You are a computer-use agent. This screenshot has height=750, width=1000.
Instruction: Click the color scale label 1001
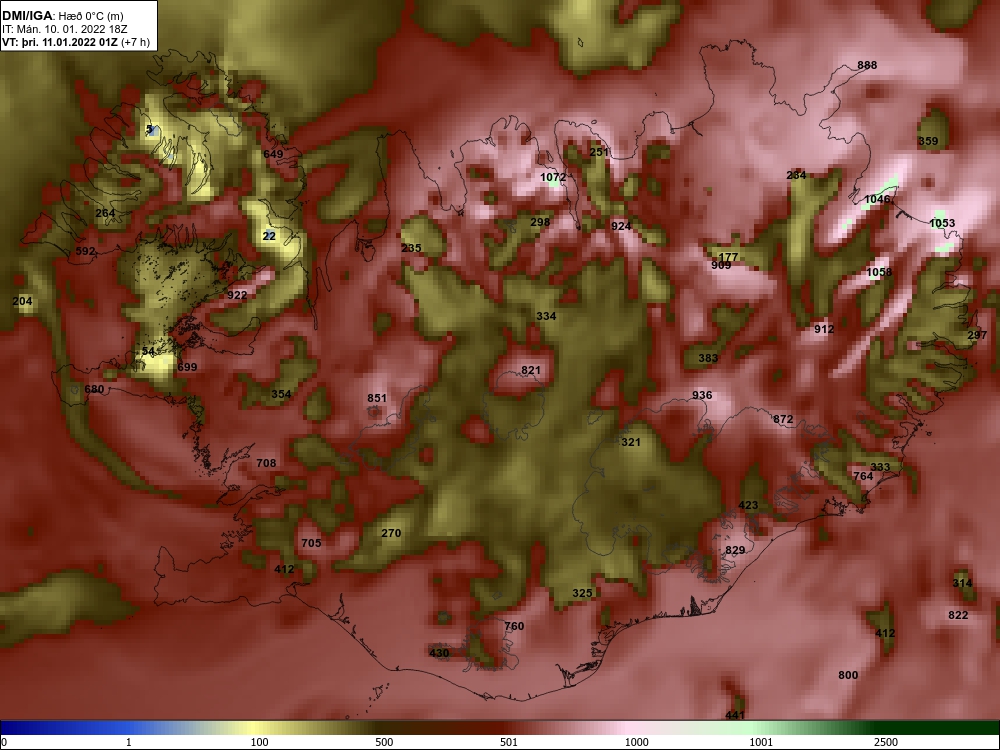coord(761,742)
